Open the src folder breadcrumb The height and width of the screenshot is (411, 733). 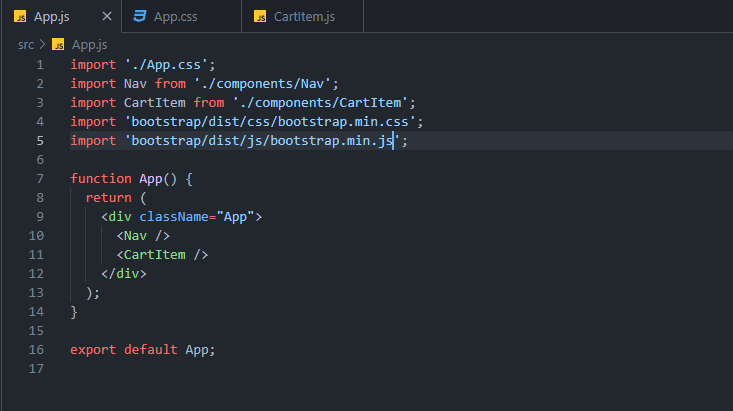point(26,45)
